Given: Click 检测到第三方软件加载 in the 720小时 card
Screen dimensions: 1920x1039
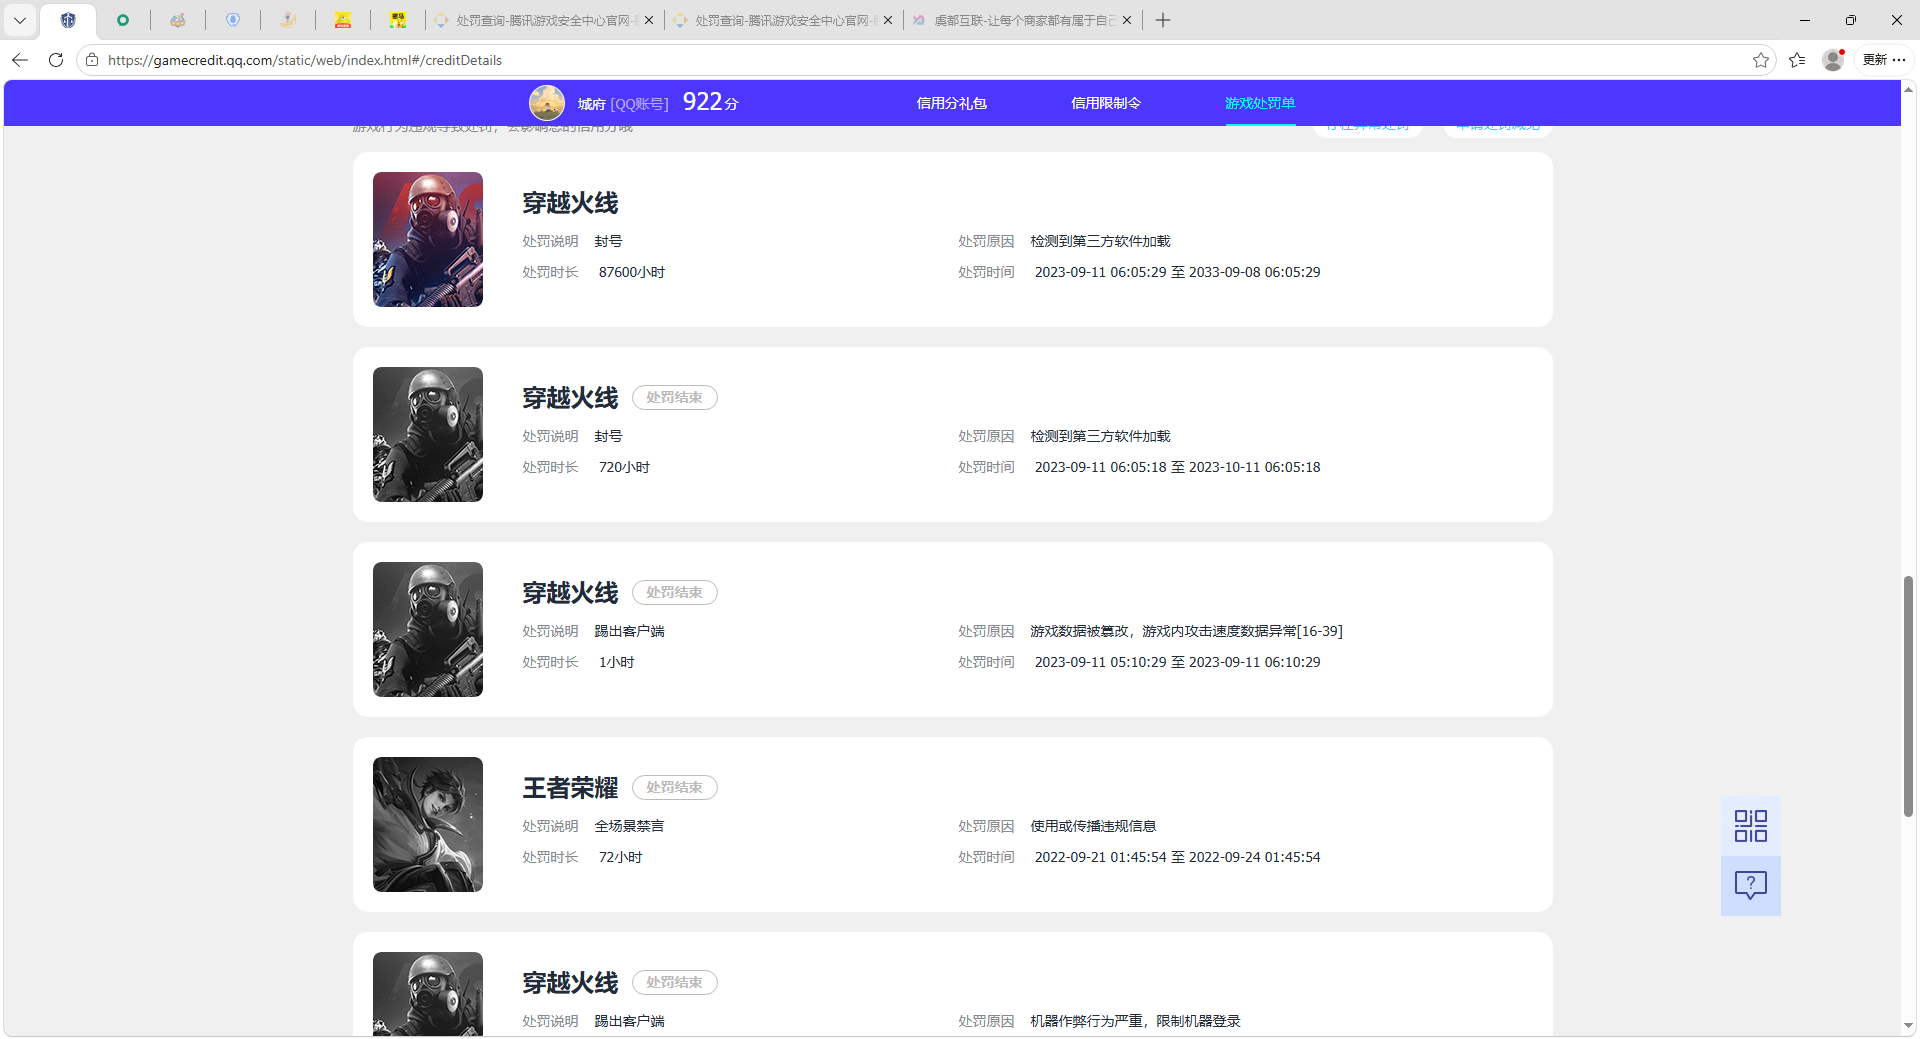Looking at the screenshot, I should (1100, 436).
